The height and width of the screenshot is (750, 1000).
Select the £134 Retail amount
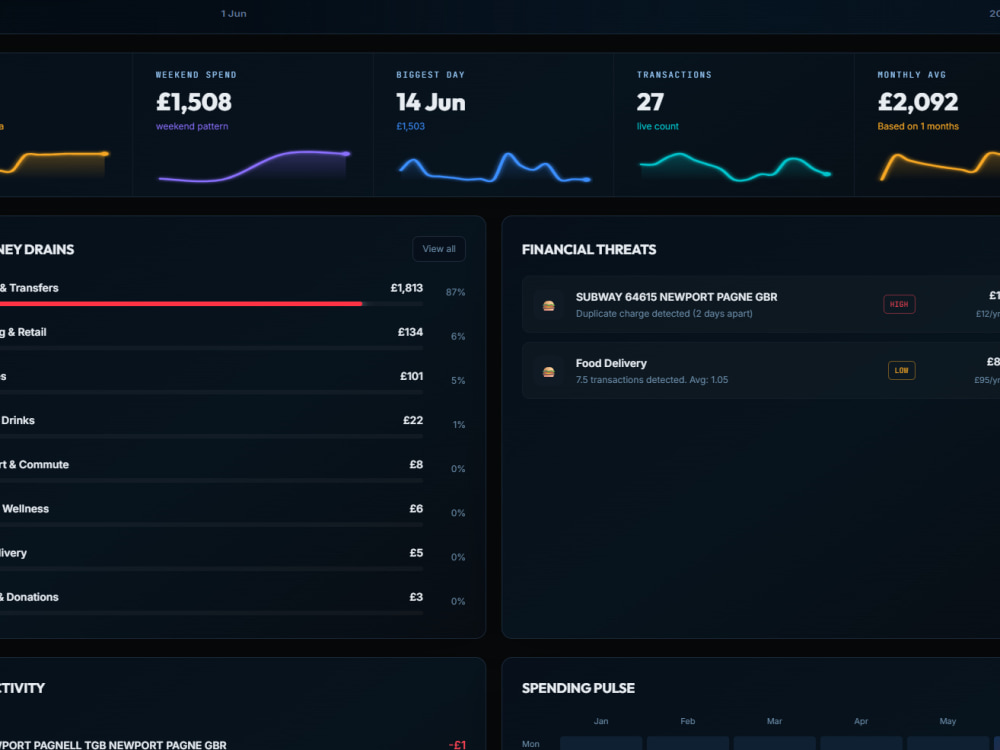(x=410, y=332)
